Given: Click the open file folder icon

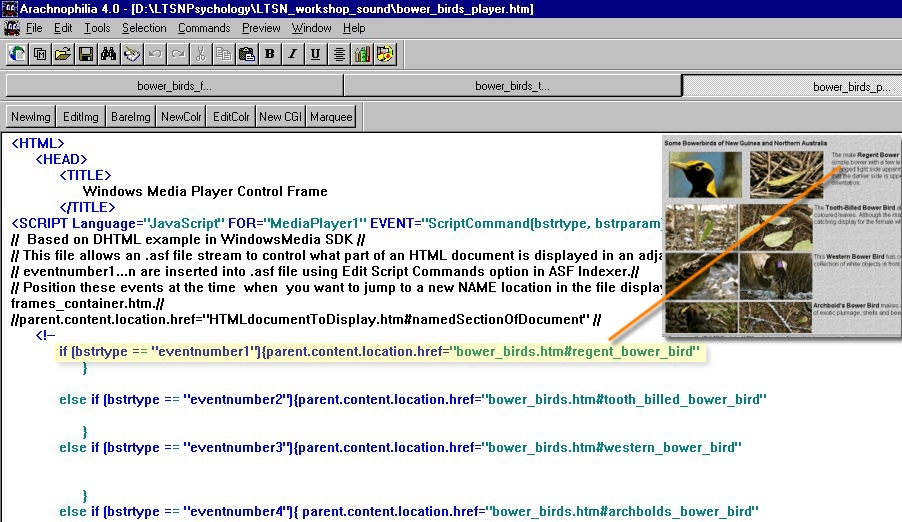Looking at the screenshot, I should [63, 54].
